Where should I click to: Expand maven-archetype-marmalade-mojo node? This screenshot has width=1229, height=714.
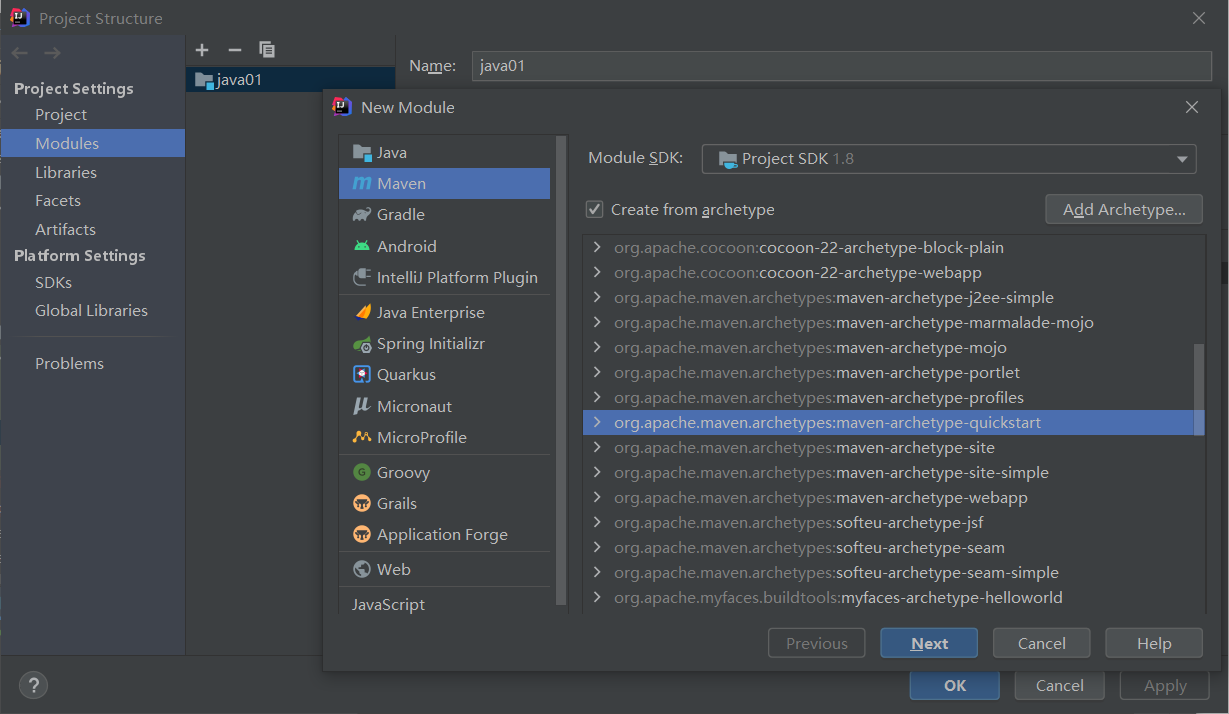597,322
